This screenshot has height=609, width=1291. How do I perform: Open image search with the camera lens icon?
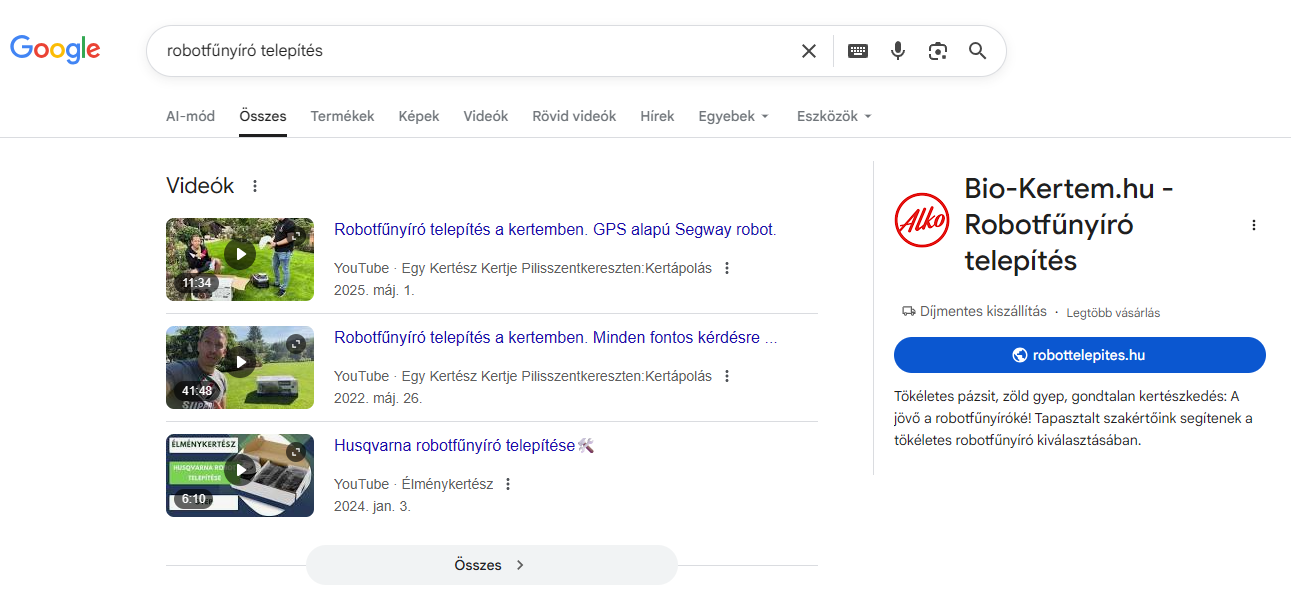pyautogui.click(x=938, y=51)
